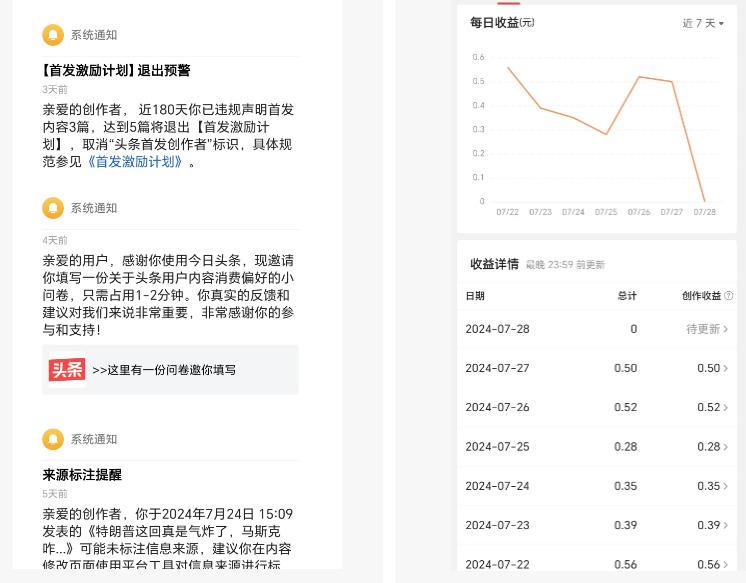The image size is (746, 583).
Task: Click the 创作收益 column header
Action: tap(701, 296)
